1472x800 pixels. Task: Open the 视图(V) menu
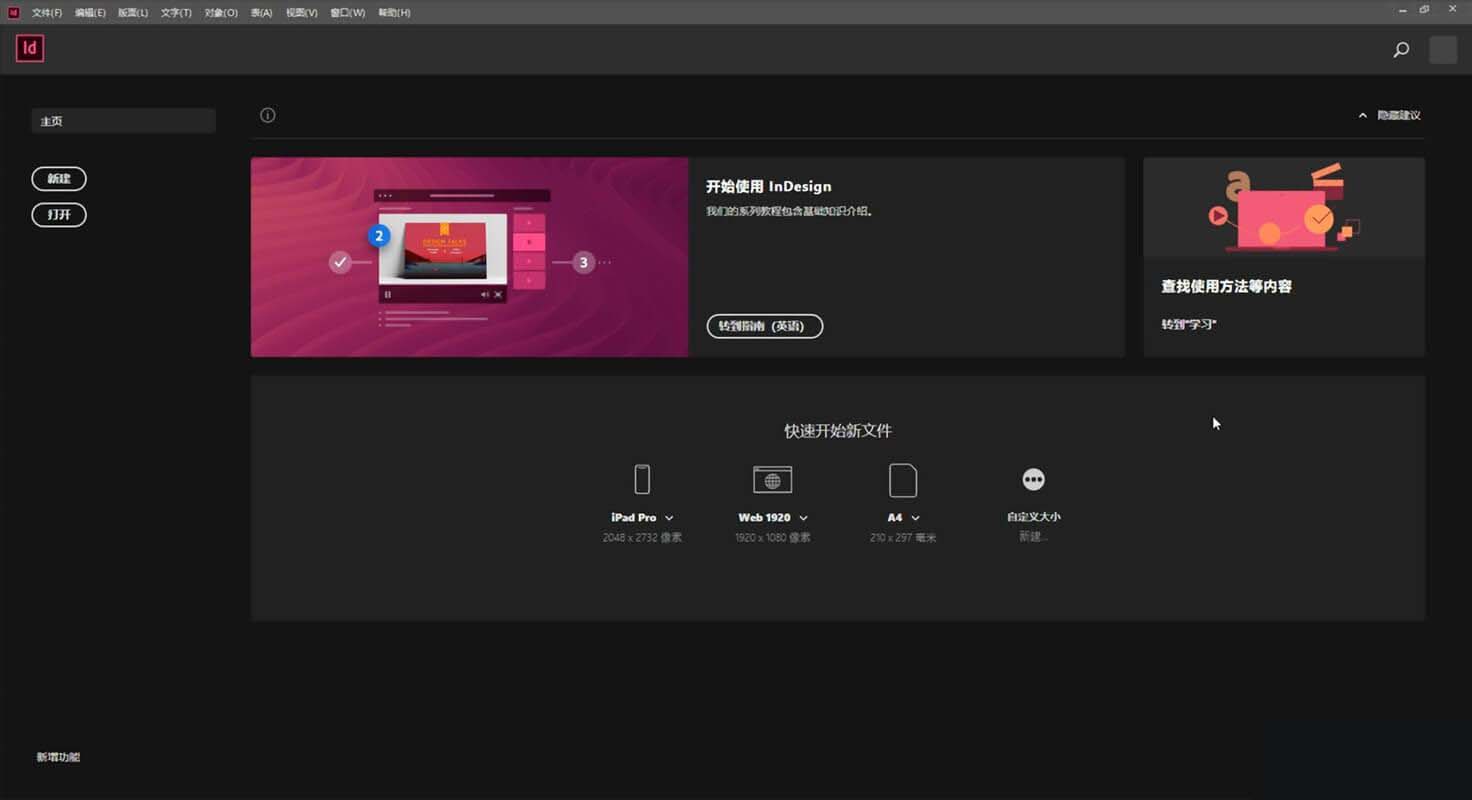[x=302, y=13]
